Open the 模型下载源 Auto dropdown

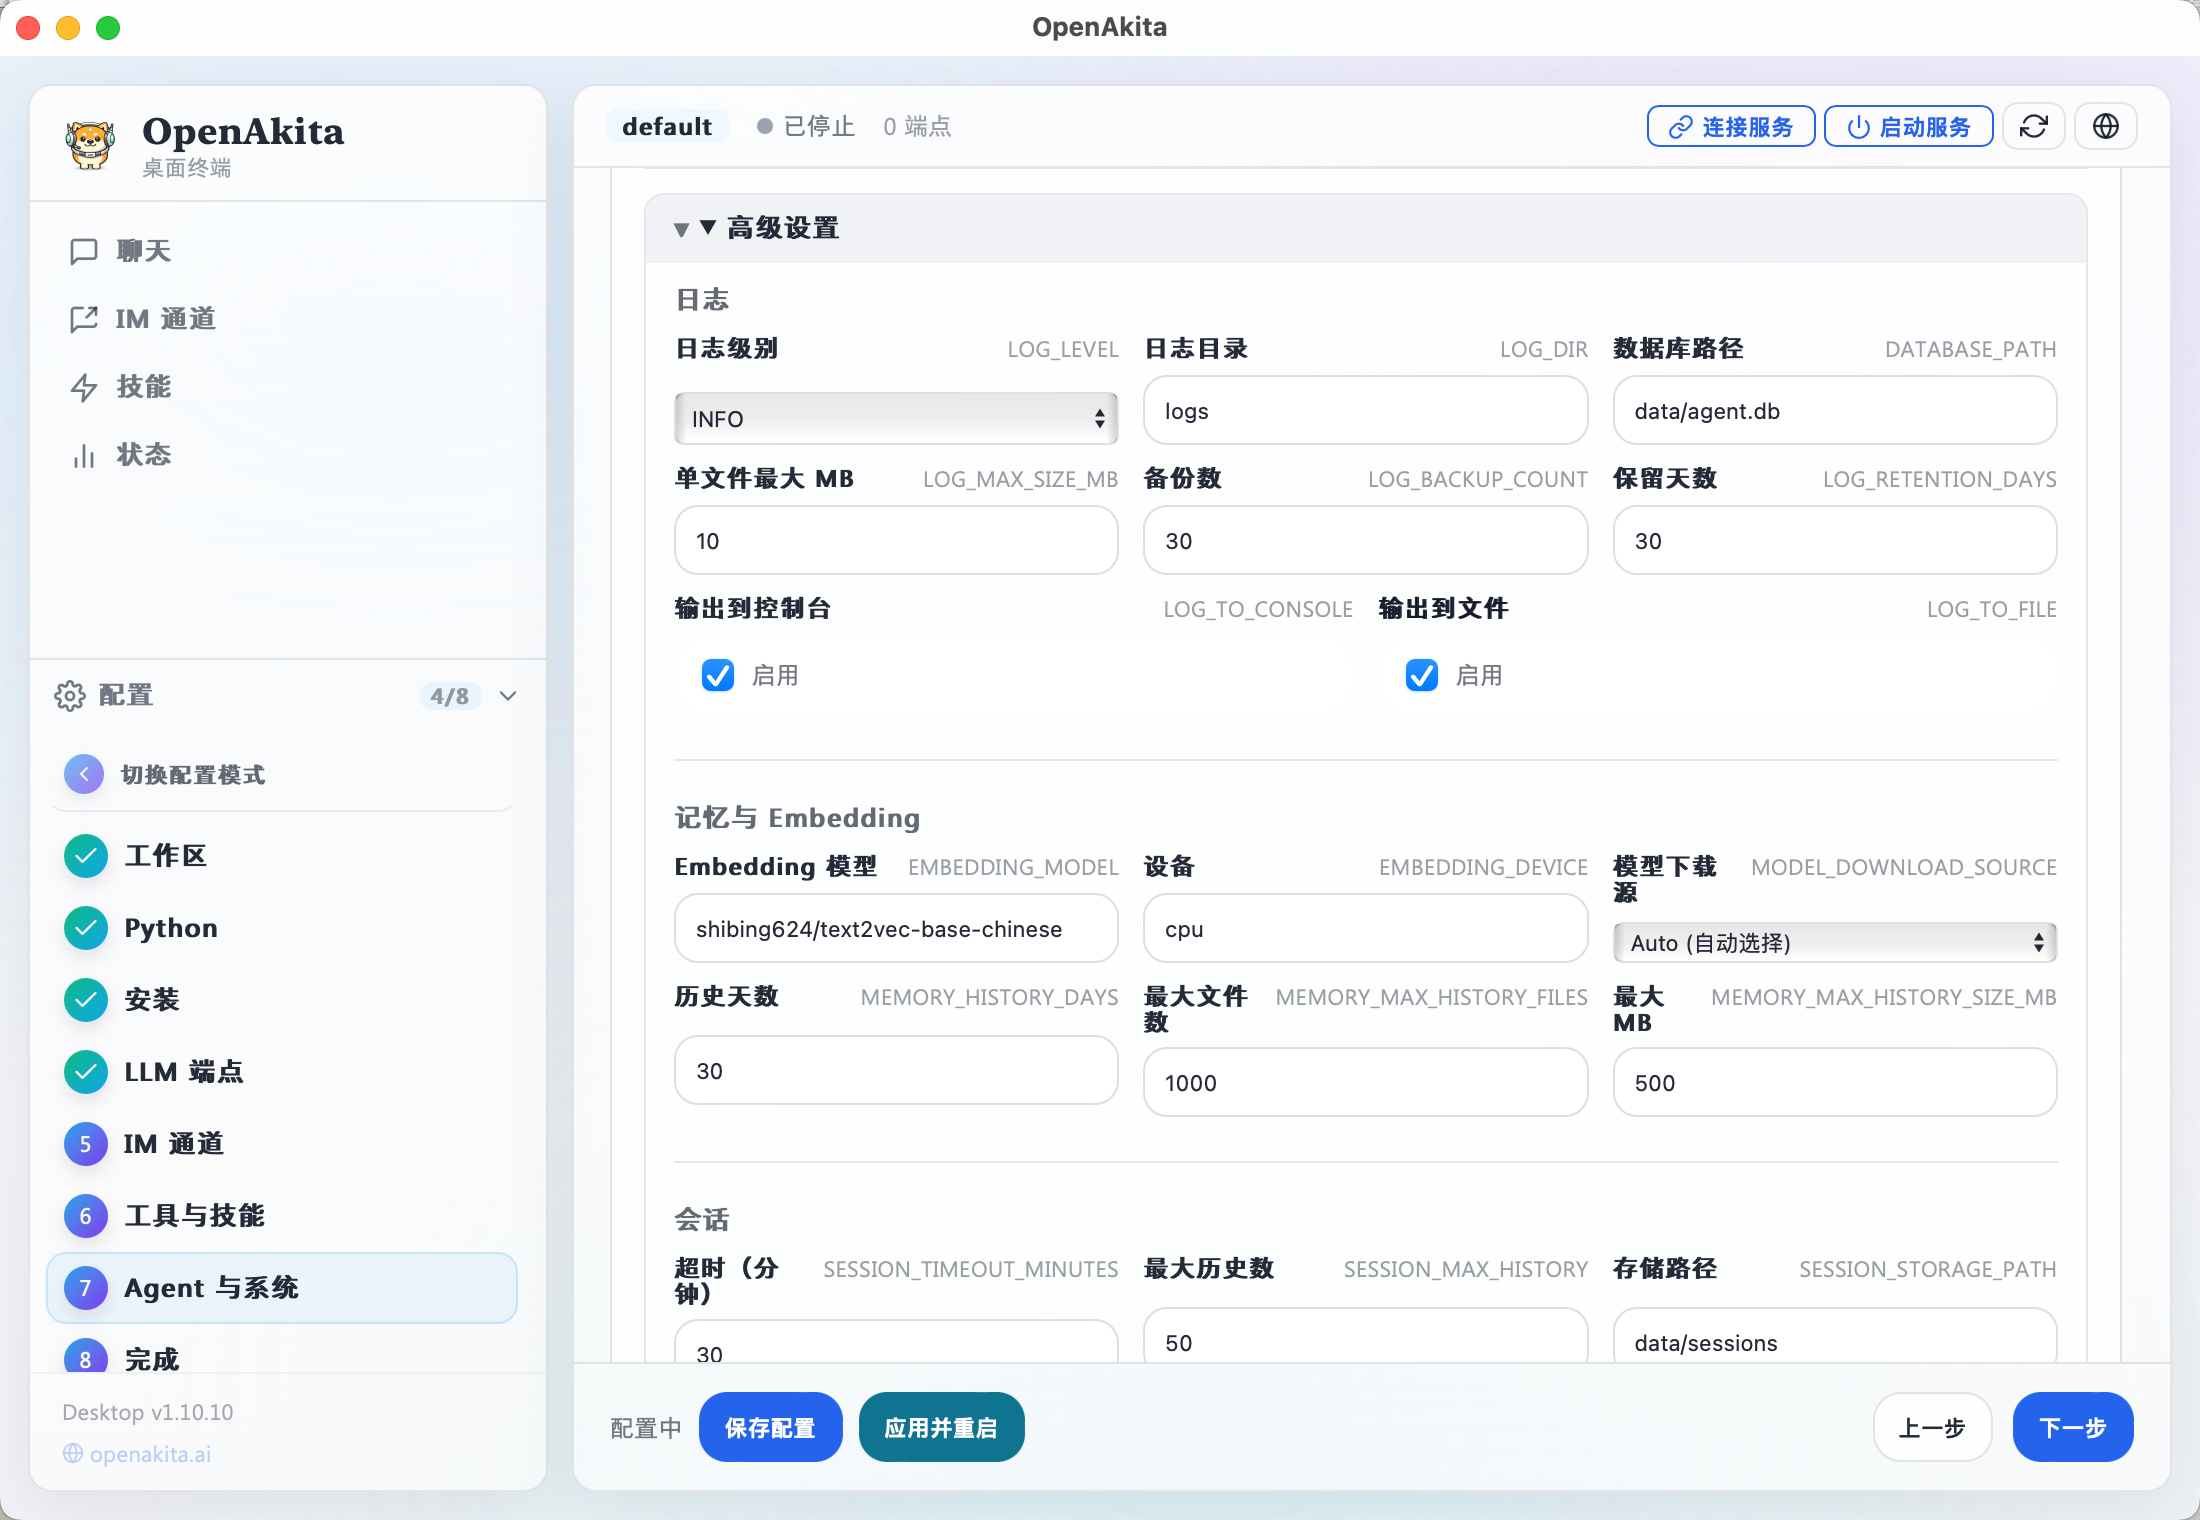click(x=1834, y=942)
